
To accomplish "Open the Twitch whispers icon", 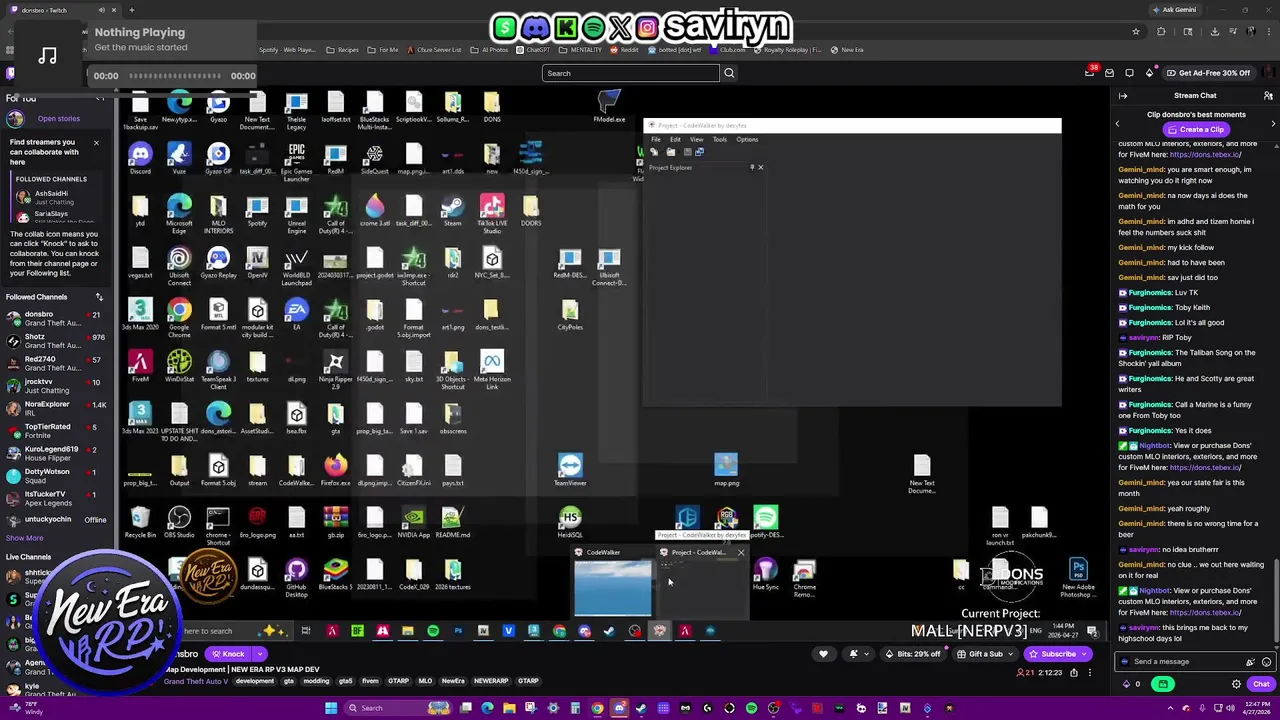I will click(x=1129, y=73).
